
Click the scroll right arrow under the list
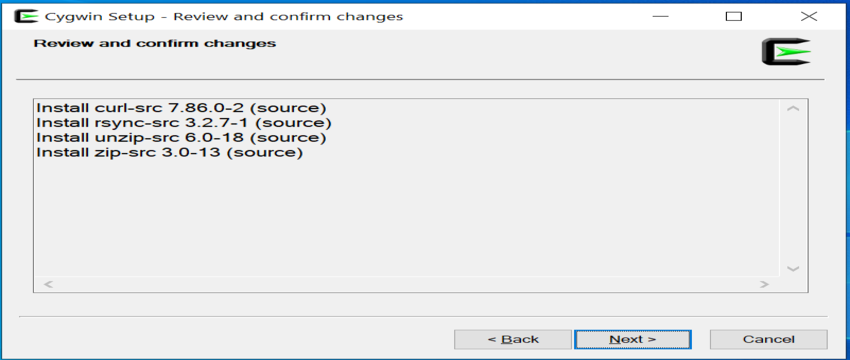pos(764,284)
